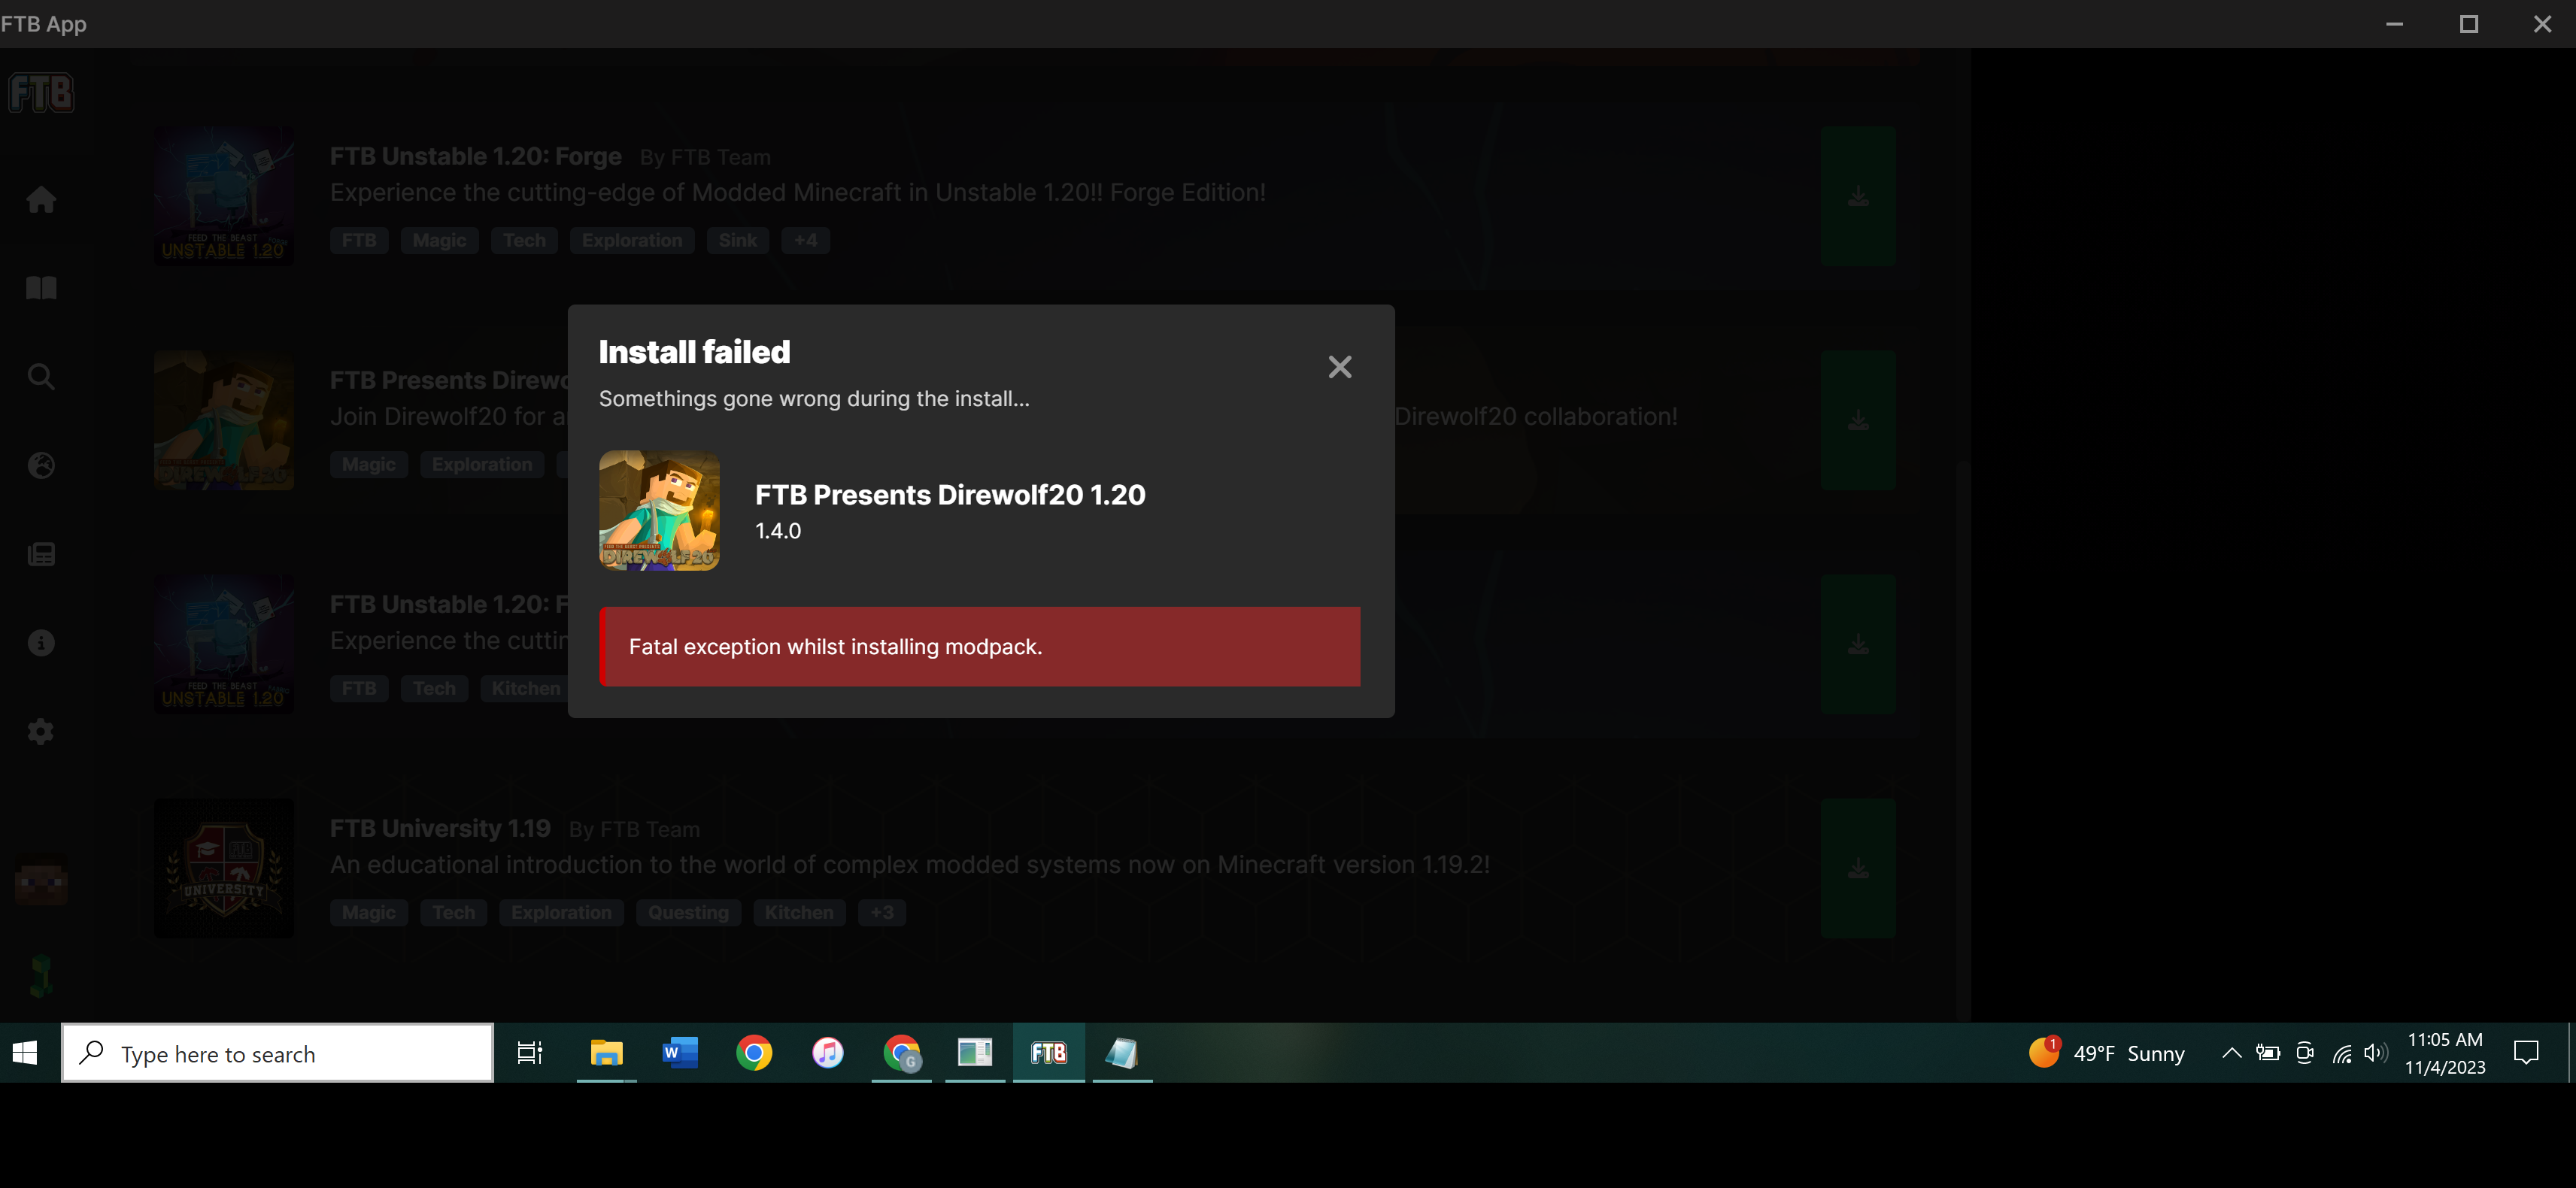Click the taskbar search field
2576x1188 pixels.
coord(277,1053)
